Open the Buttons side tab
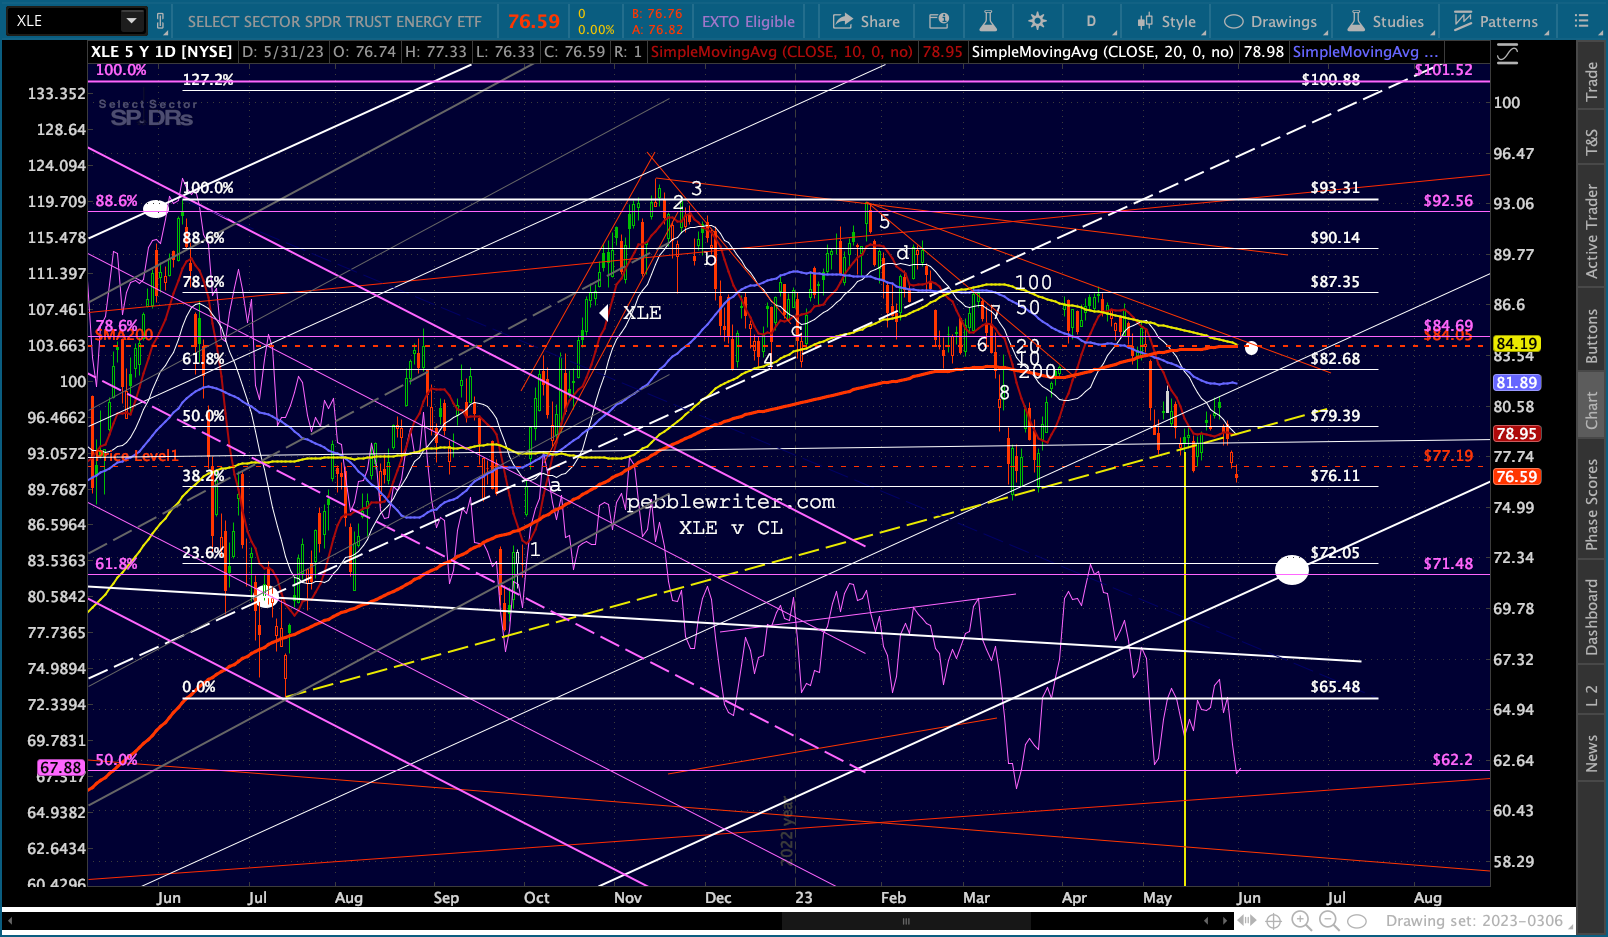 click(x=1592, y=335)
